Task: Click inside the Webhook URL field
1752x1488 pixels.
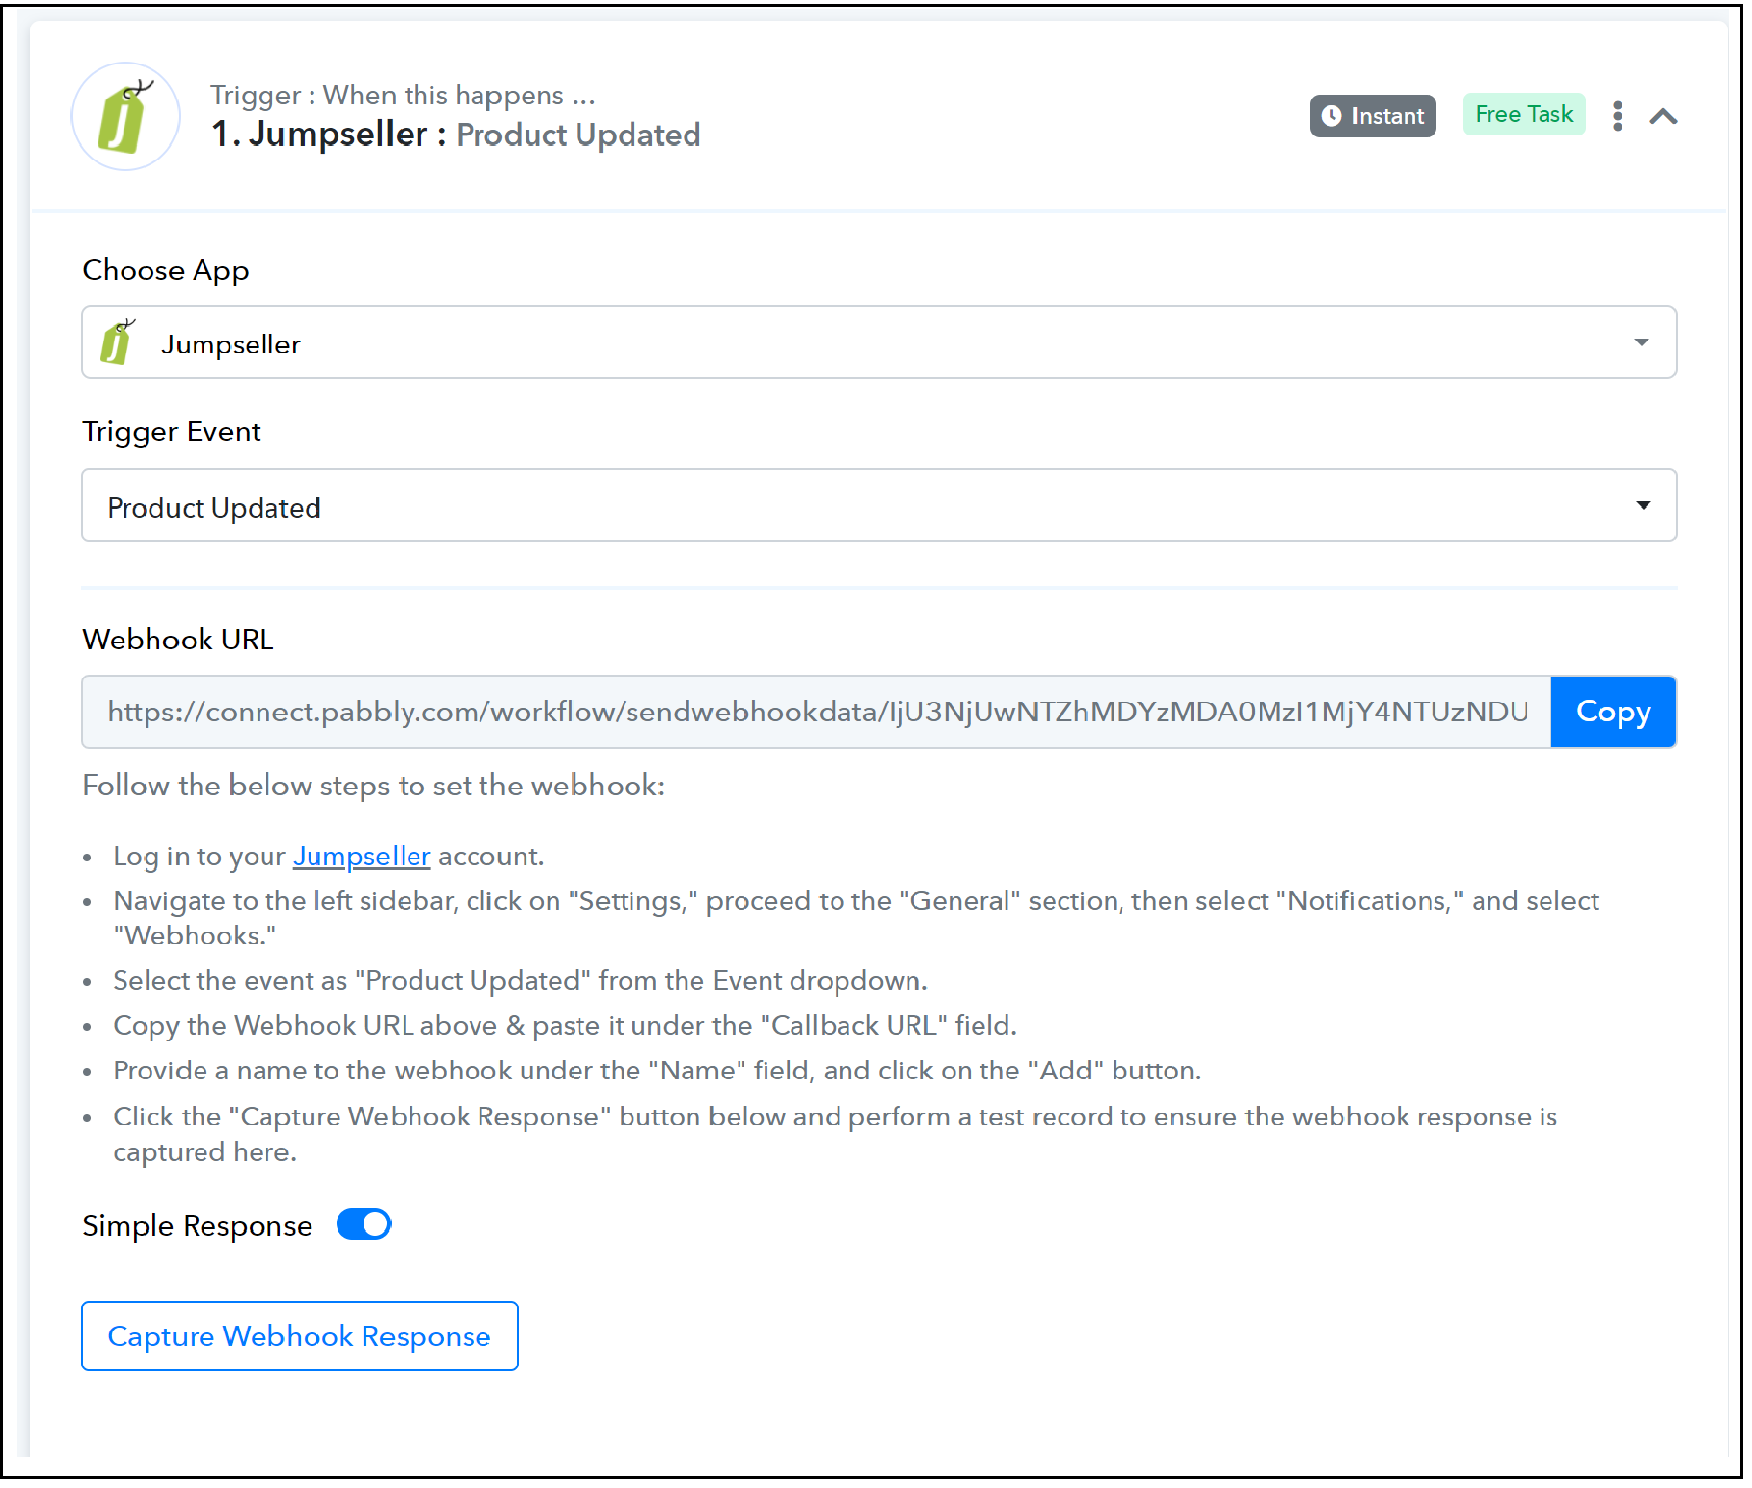Action: (x=816, y=712)
